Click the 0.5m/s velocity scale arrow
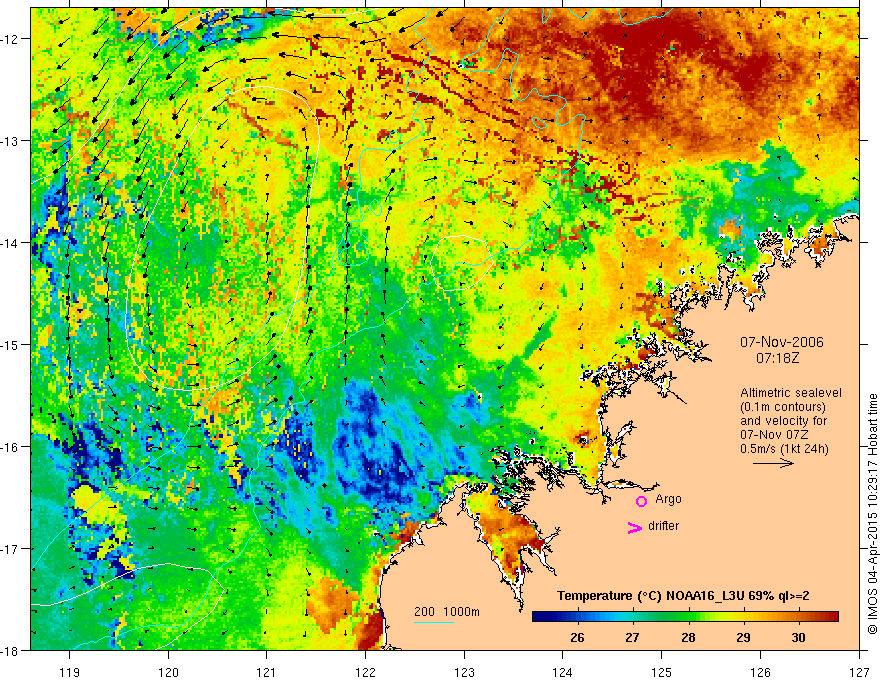The height and width of the screenshot is (680, 880). [773, 463]
